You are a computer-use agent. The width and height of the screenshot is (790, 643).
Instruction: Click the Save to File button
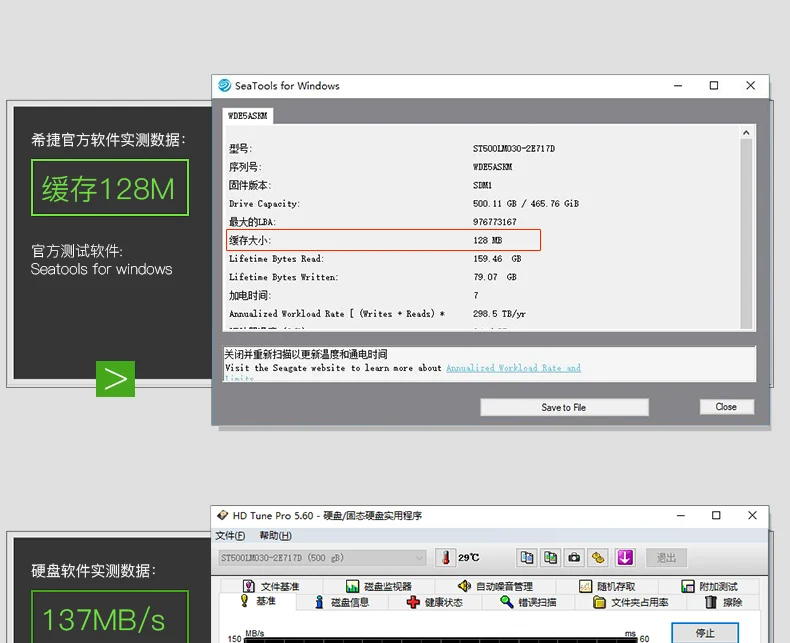coord(564,407)
